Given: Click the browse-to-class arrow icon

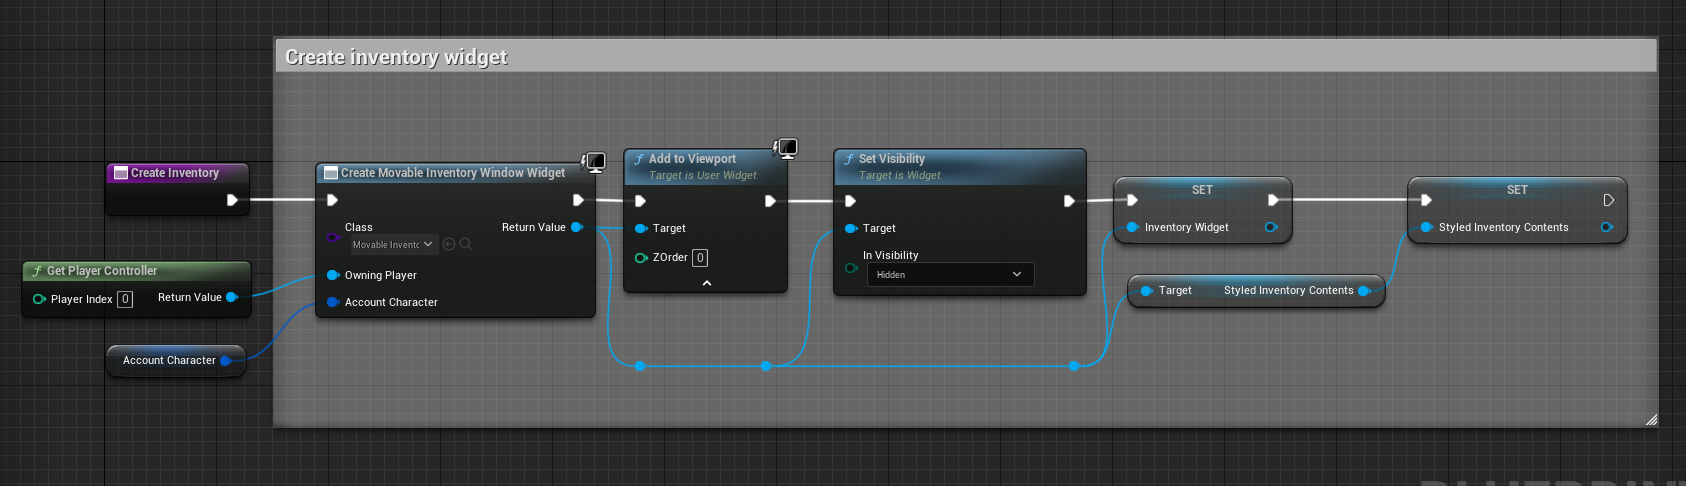Looking at the screenshot, I should click(x=449, y=244).
